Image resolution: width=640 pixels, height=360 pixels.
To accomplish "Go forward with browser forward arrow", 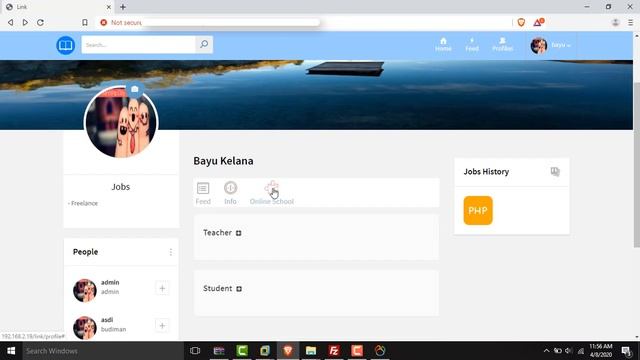I will click(x=25, y=22).
